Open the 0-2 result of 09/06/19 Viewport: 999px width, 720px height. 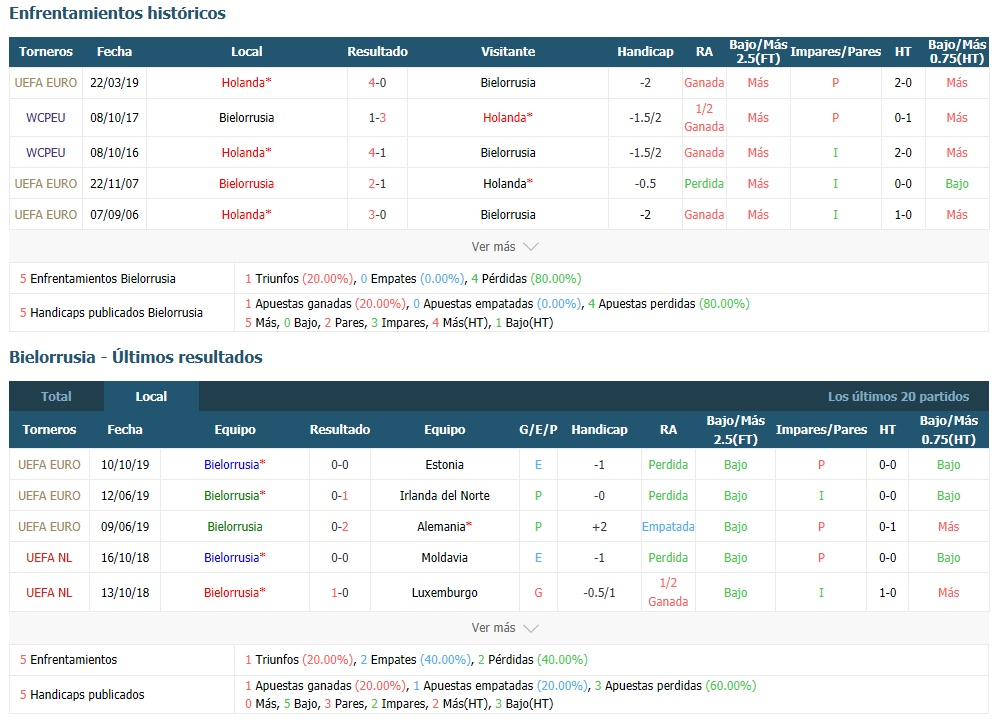(x=340, y=527)
